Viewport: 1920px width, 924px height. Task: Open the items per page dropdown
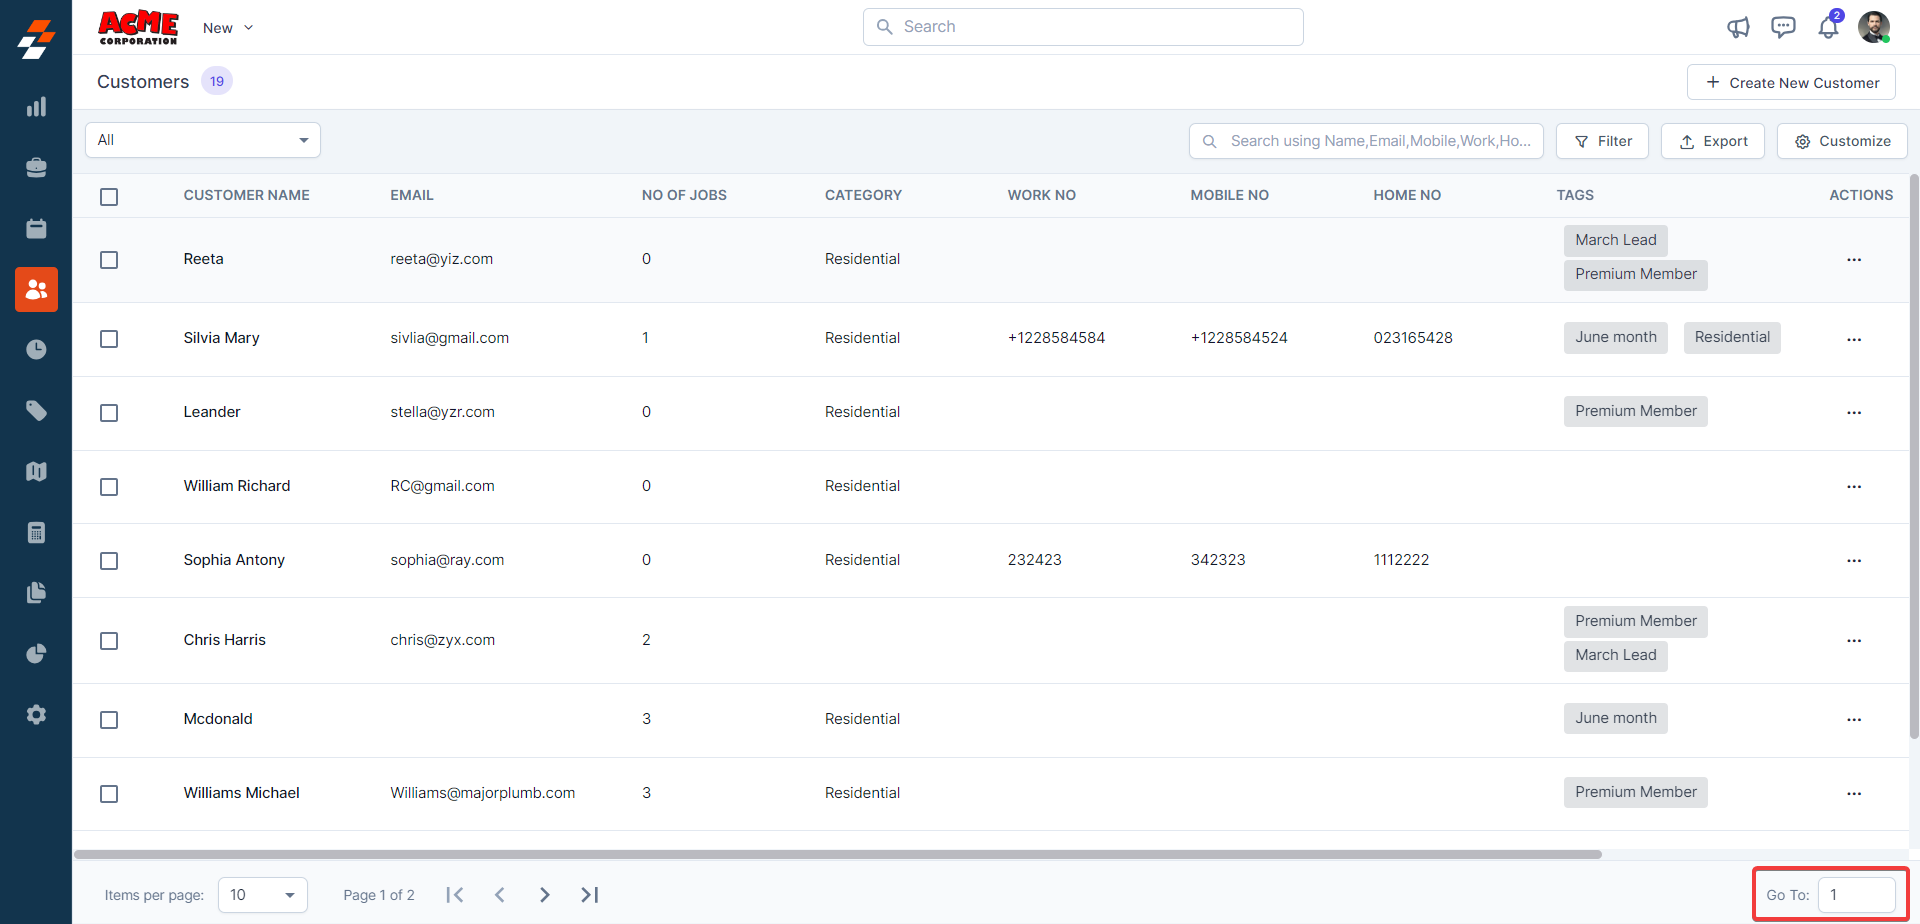click(x=262, y=895)
